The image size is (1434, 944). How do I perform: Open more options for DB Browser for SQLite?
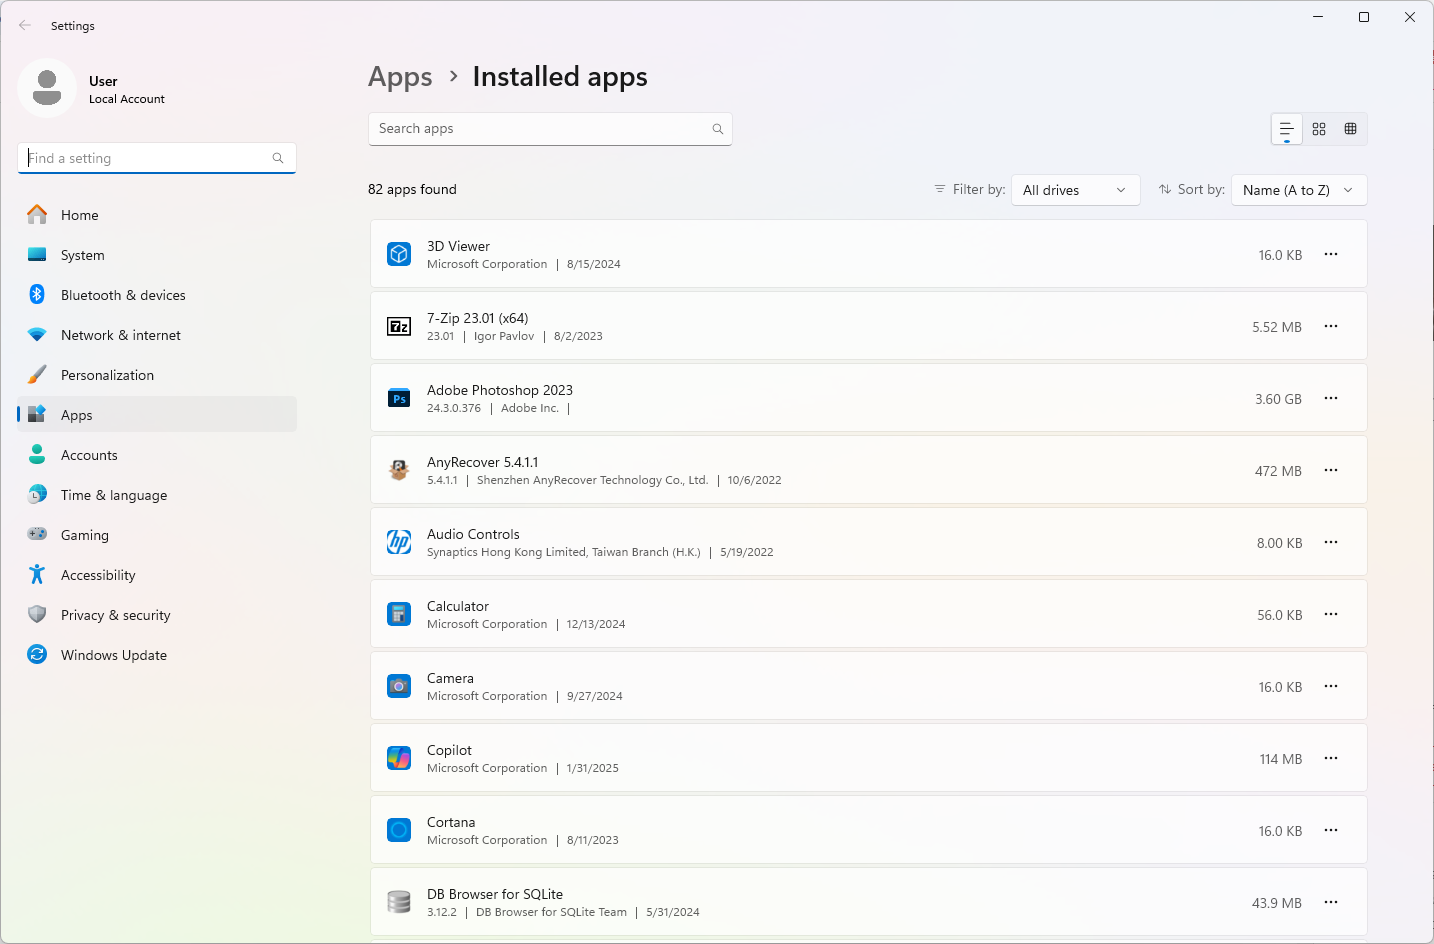[x=1331, y=902]
